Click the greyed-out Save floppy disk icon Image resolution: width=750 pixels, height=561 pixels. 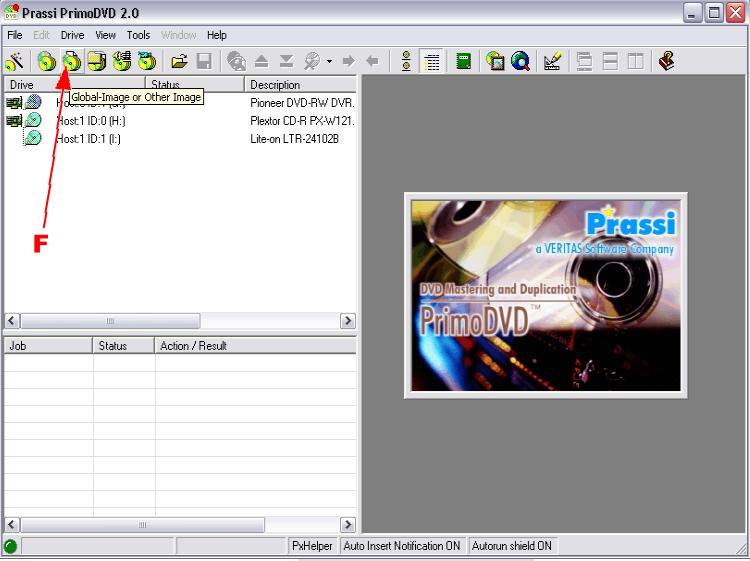[x=204, y=61]
